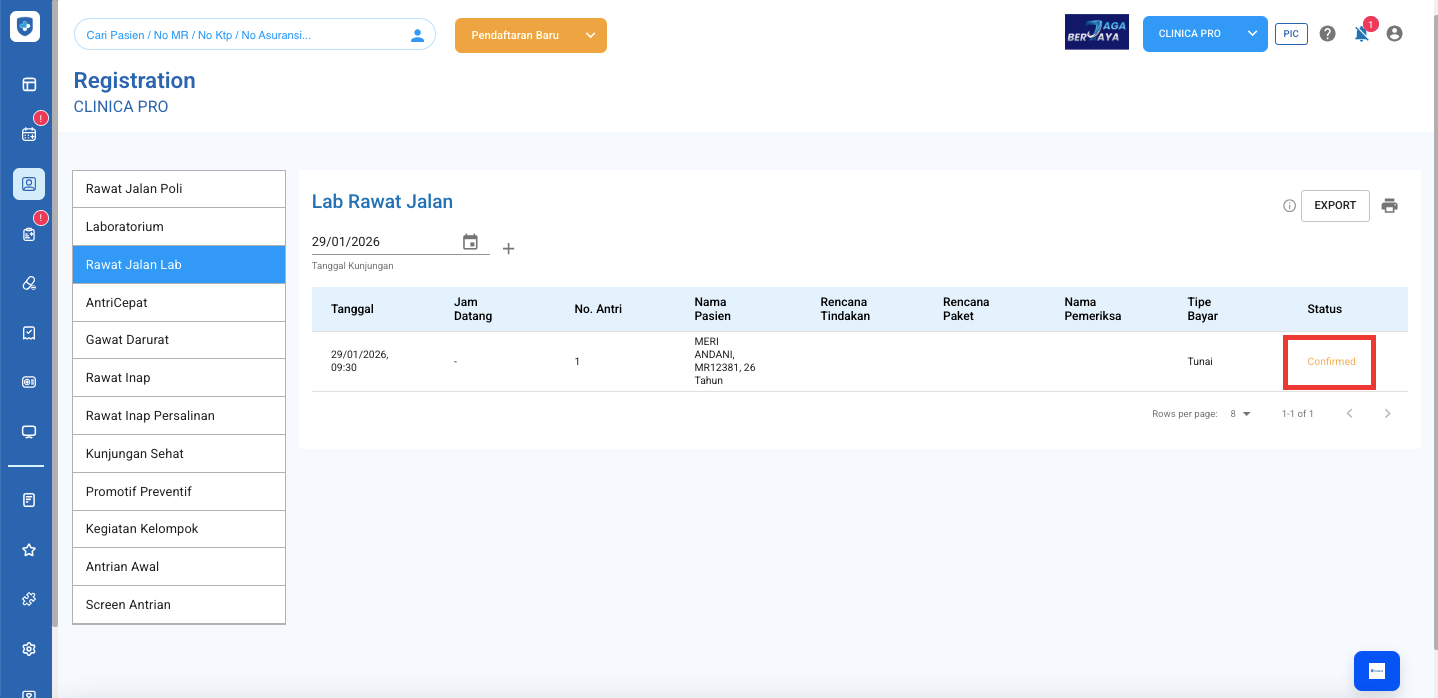Click the info icon beside Export
Screen dimensions: 1438x698
(x=1289, y=206)
